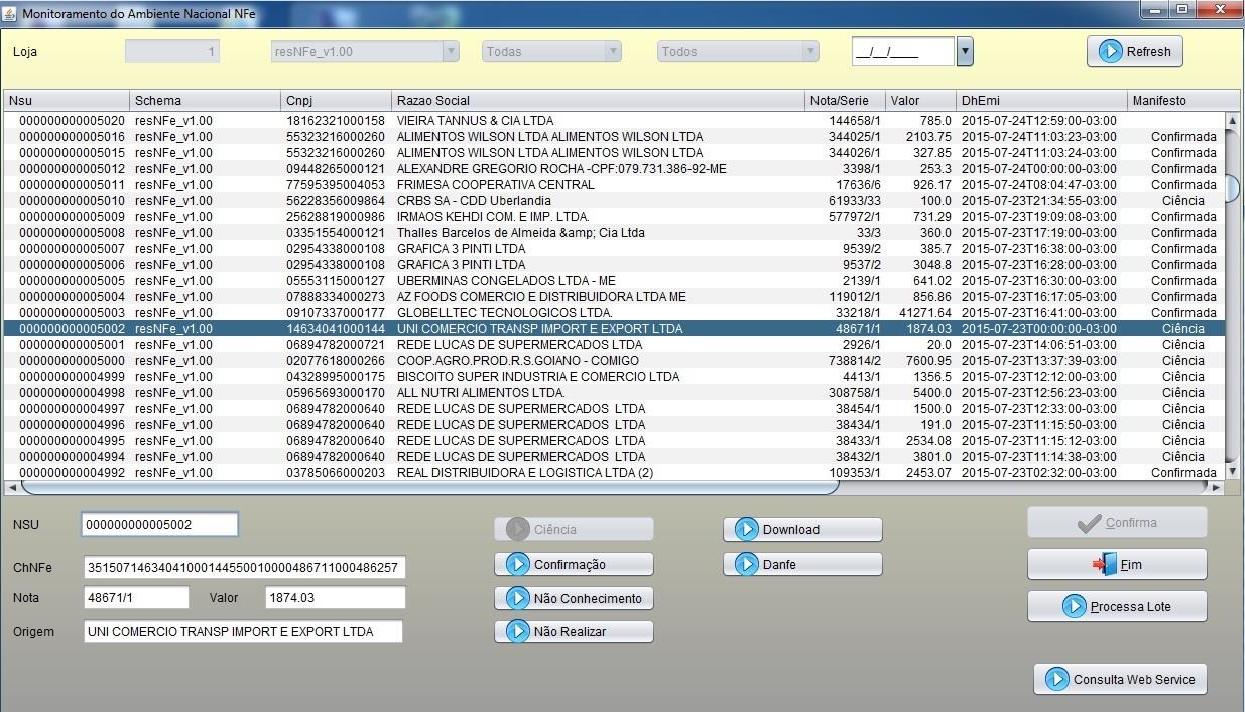
Task: Click the Nota field showing 48671/1
Action: coord(137,597)
